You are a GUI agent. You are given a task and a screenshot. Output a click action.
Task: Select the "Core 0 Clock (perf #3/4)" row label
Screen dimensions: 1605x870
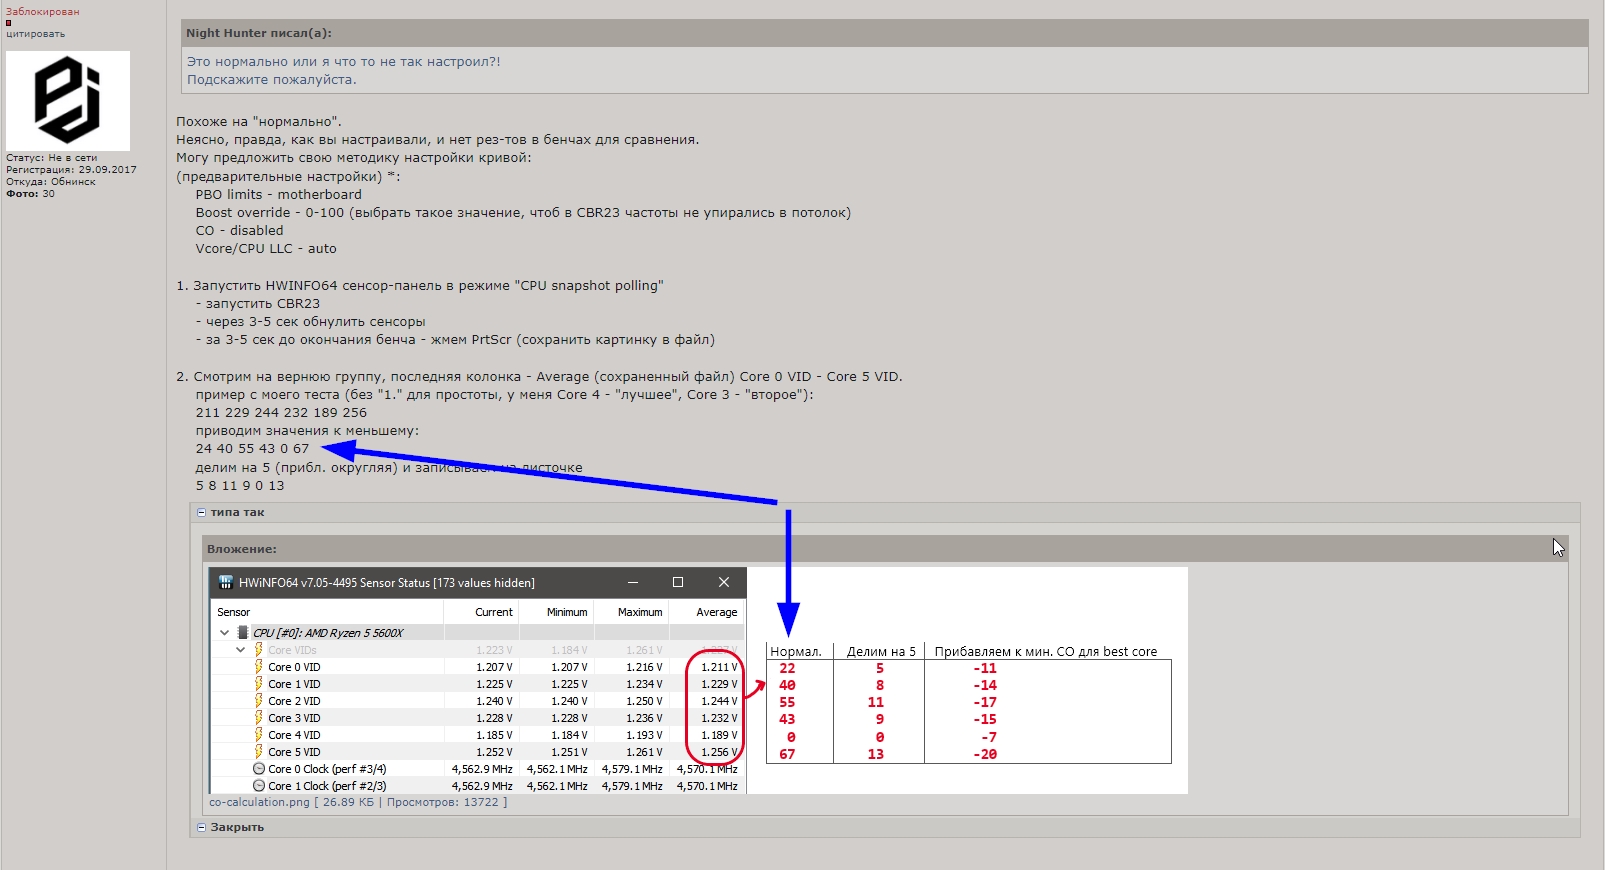(327, 769)
